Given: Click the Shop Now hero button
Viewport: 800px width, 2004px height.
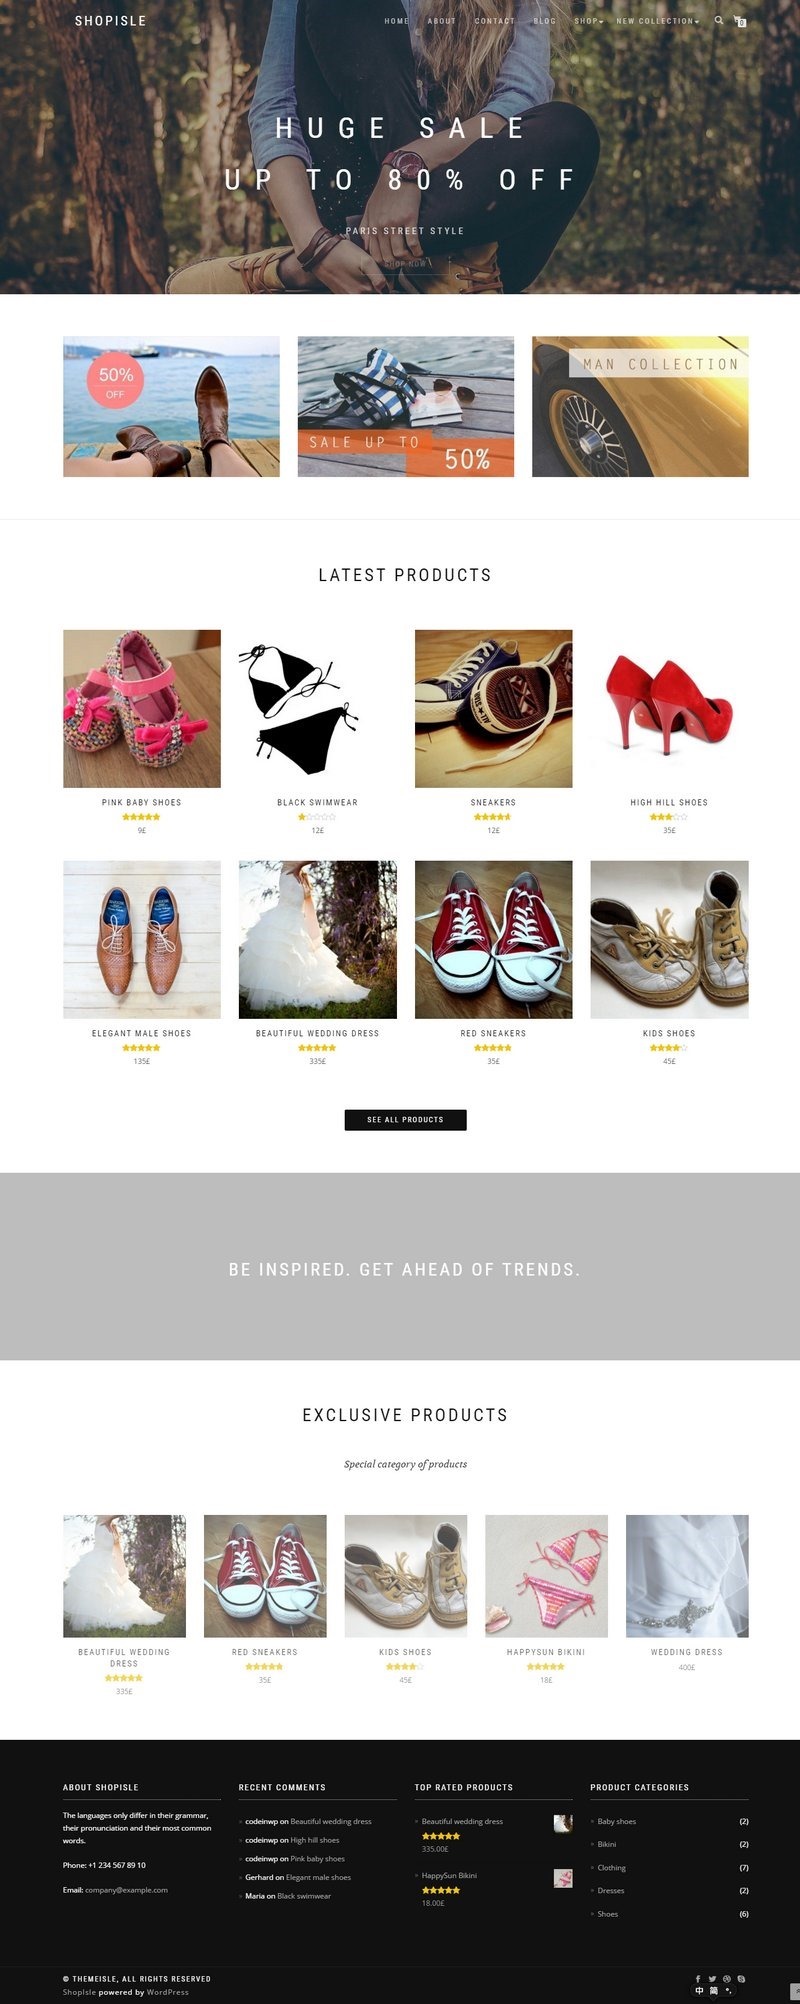Looking at the screenshot, I should coord(405,264).
